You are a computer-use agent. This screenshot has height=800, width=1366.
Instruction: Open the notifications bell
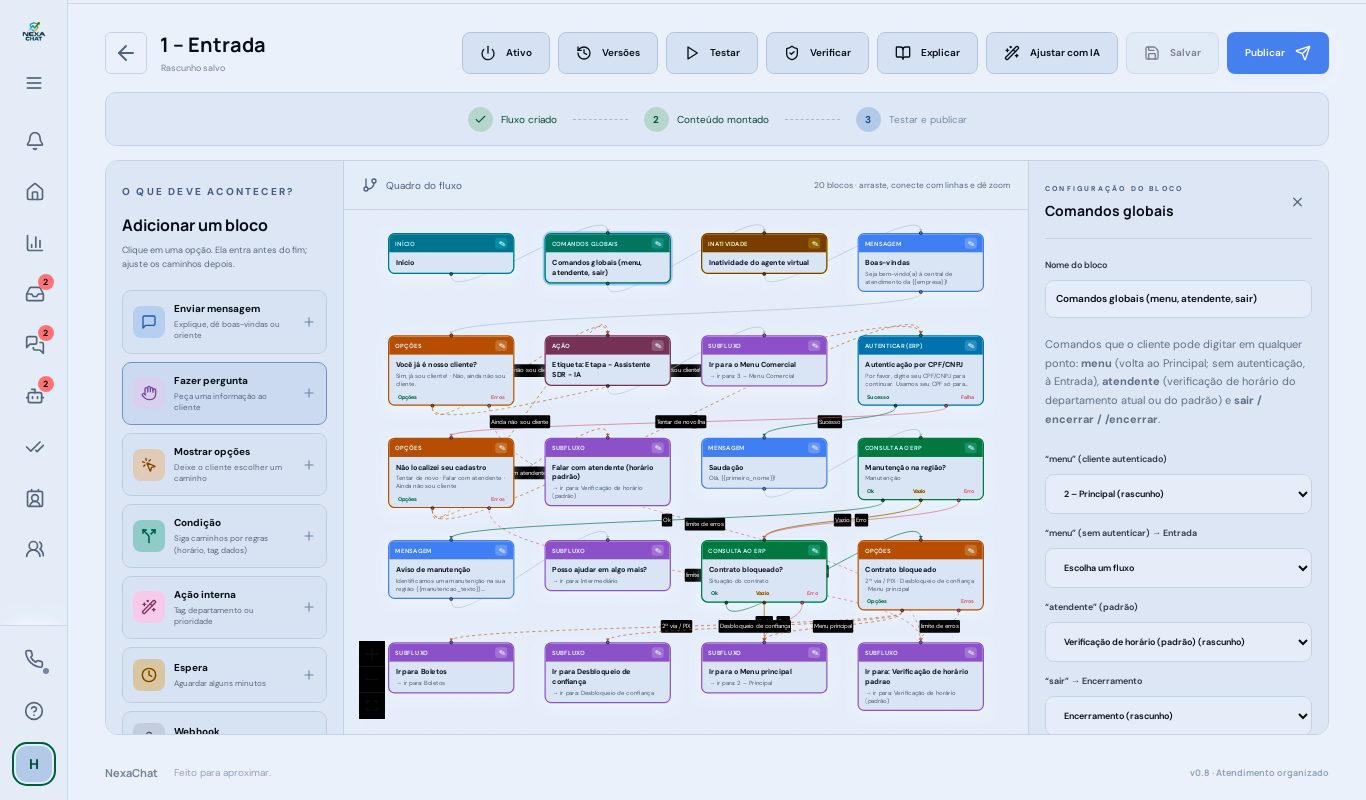pyautogui.click(x=34, y=140)
